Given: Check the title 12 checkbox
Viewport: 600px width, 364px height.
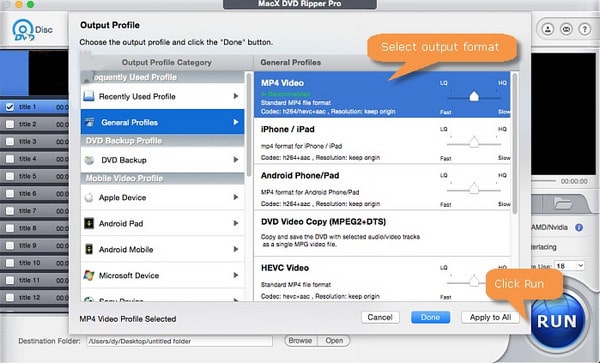Looking at the screenshot, I should 10,297.
